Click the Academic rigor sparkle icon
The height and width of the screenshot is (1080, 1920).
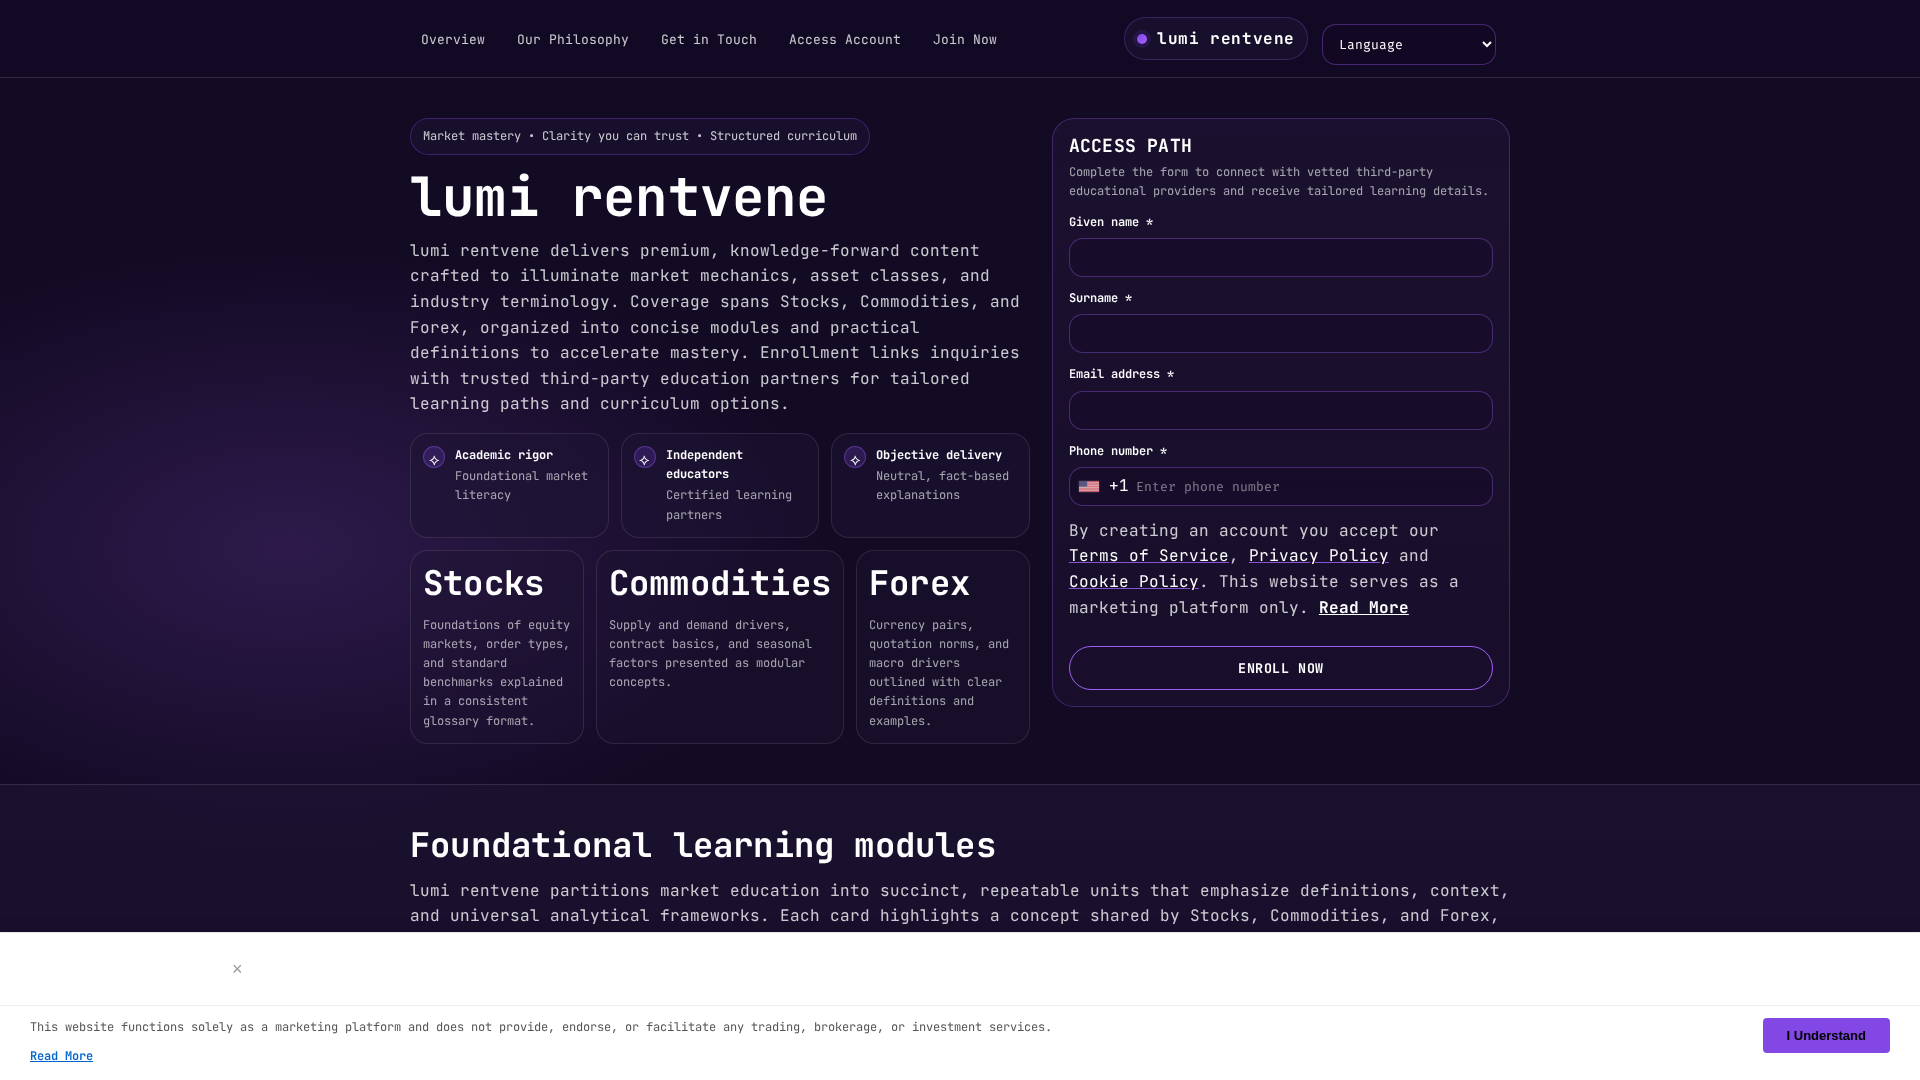click(x=434, y=458)
